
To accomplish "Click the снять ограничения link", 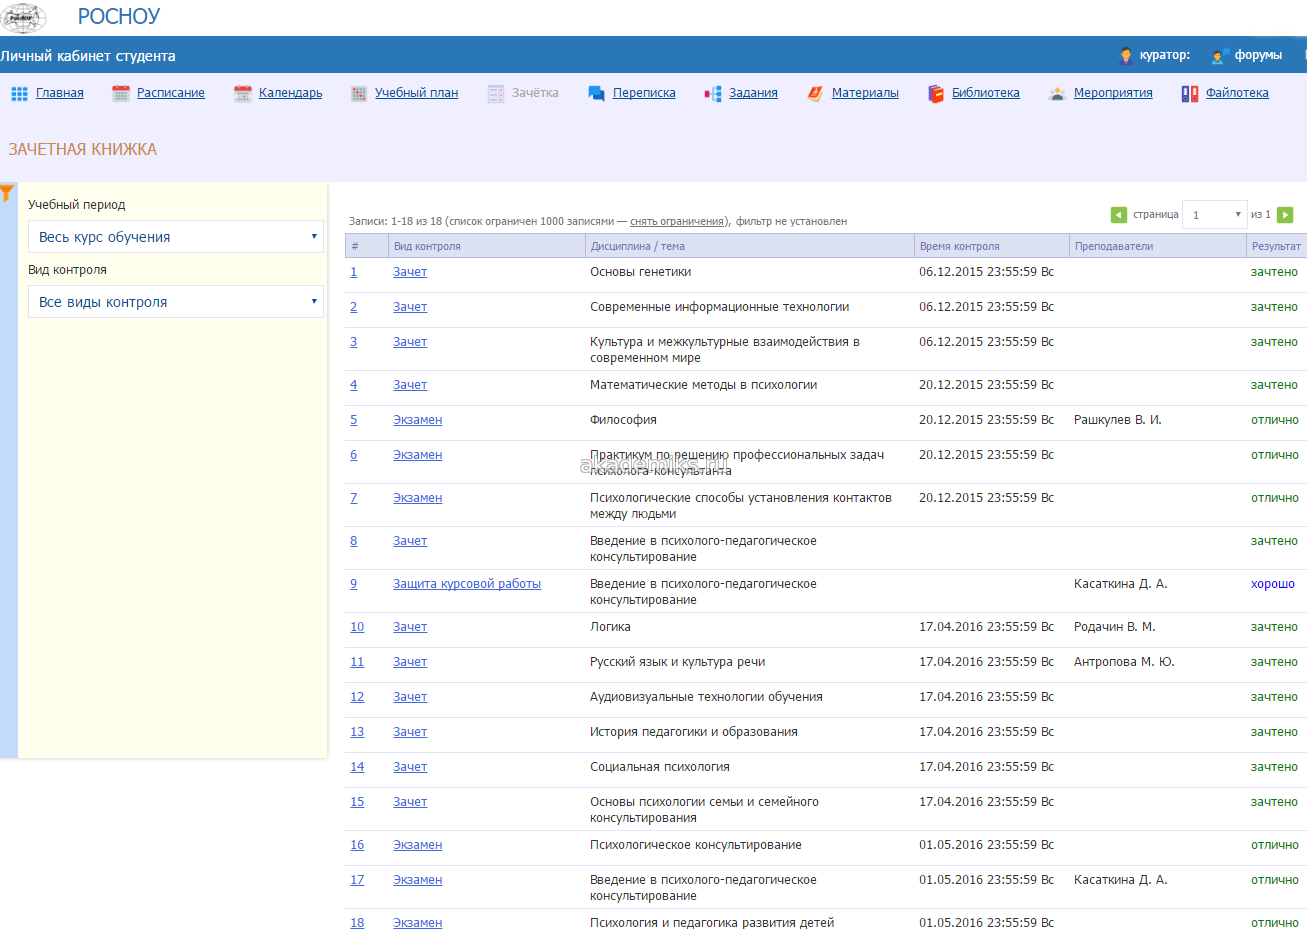I will point(677,222).
